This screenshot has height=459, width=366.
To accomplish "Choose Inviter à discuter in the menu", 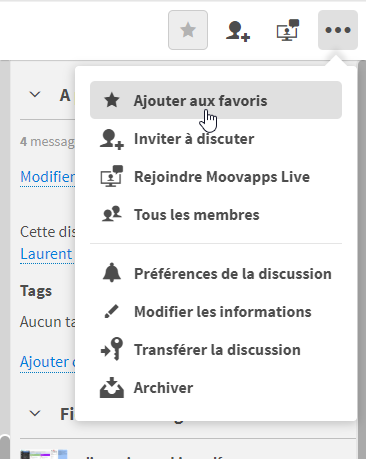I will coord(216,139).
